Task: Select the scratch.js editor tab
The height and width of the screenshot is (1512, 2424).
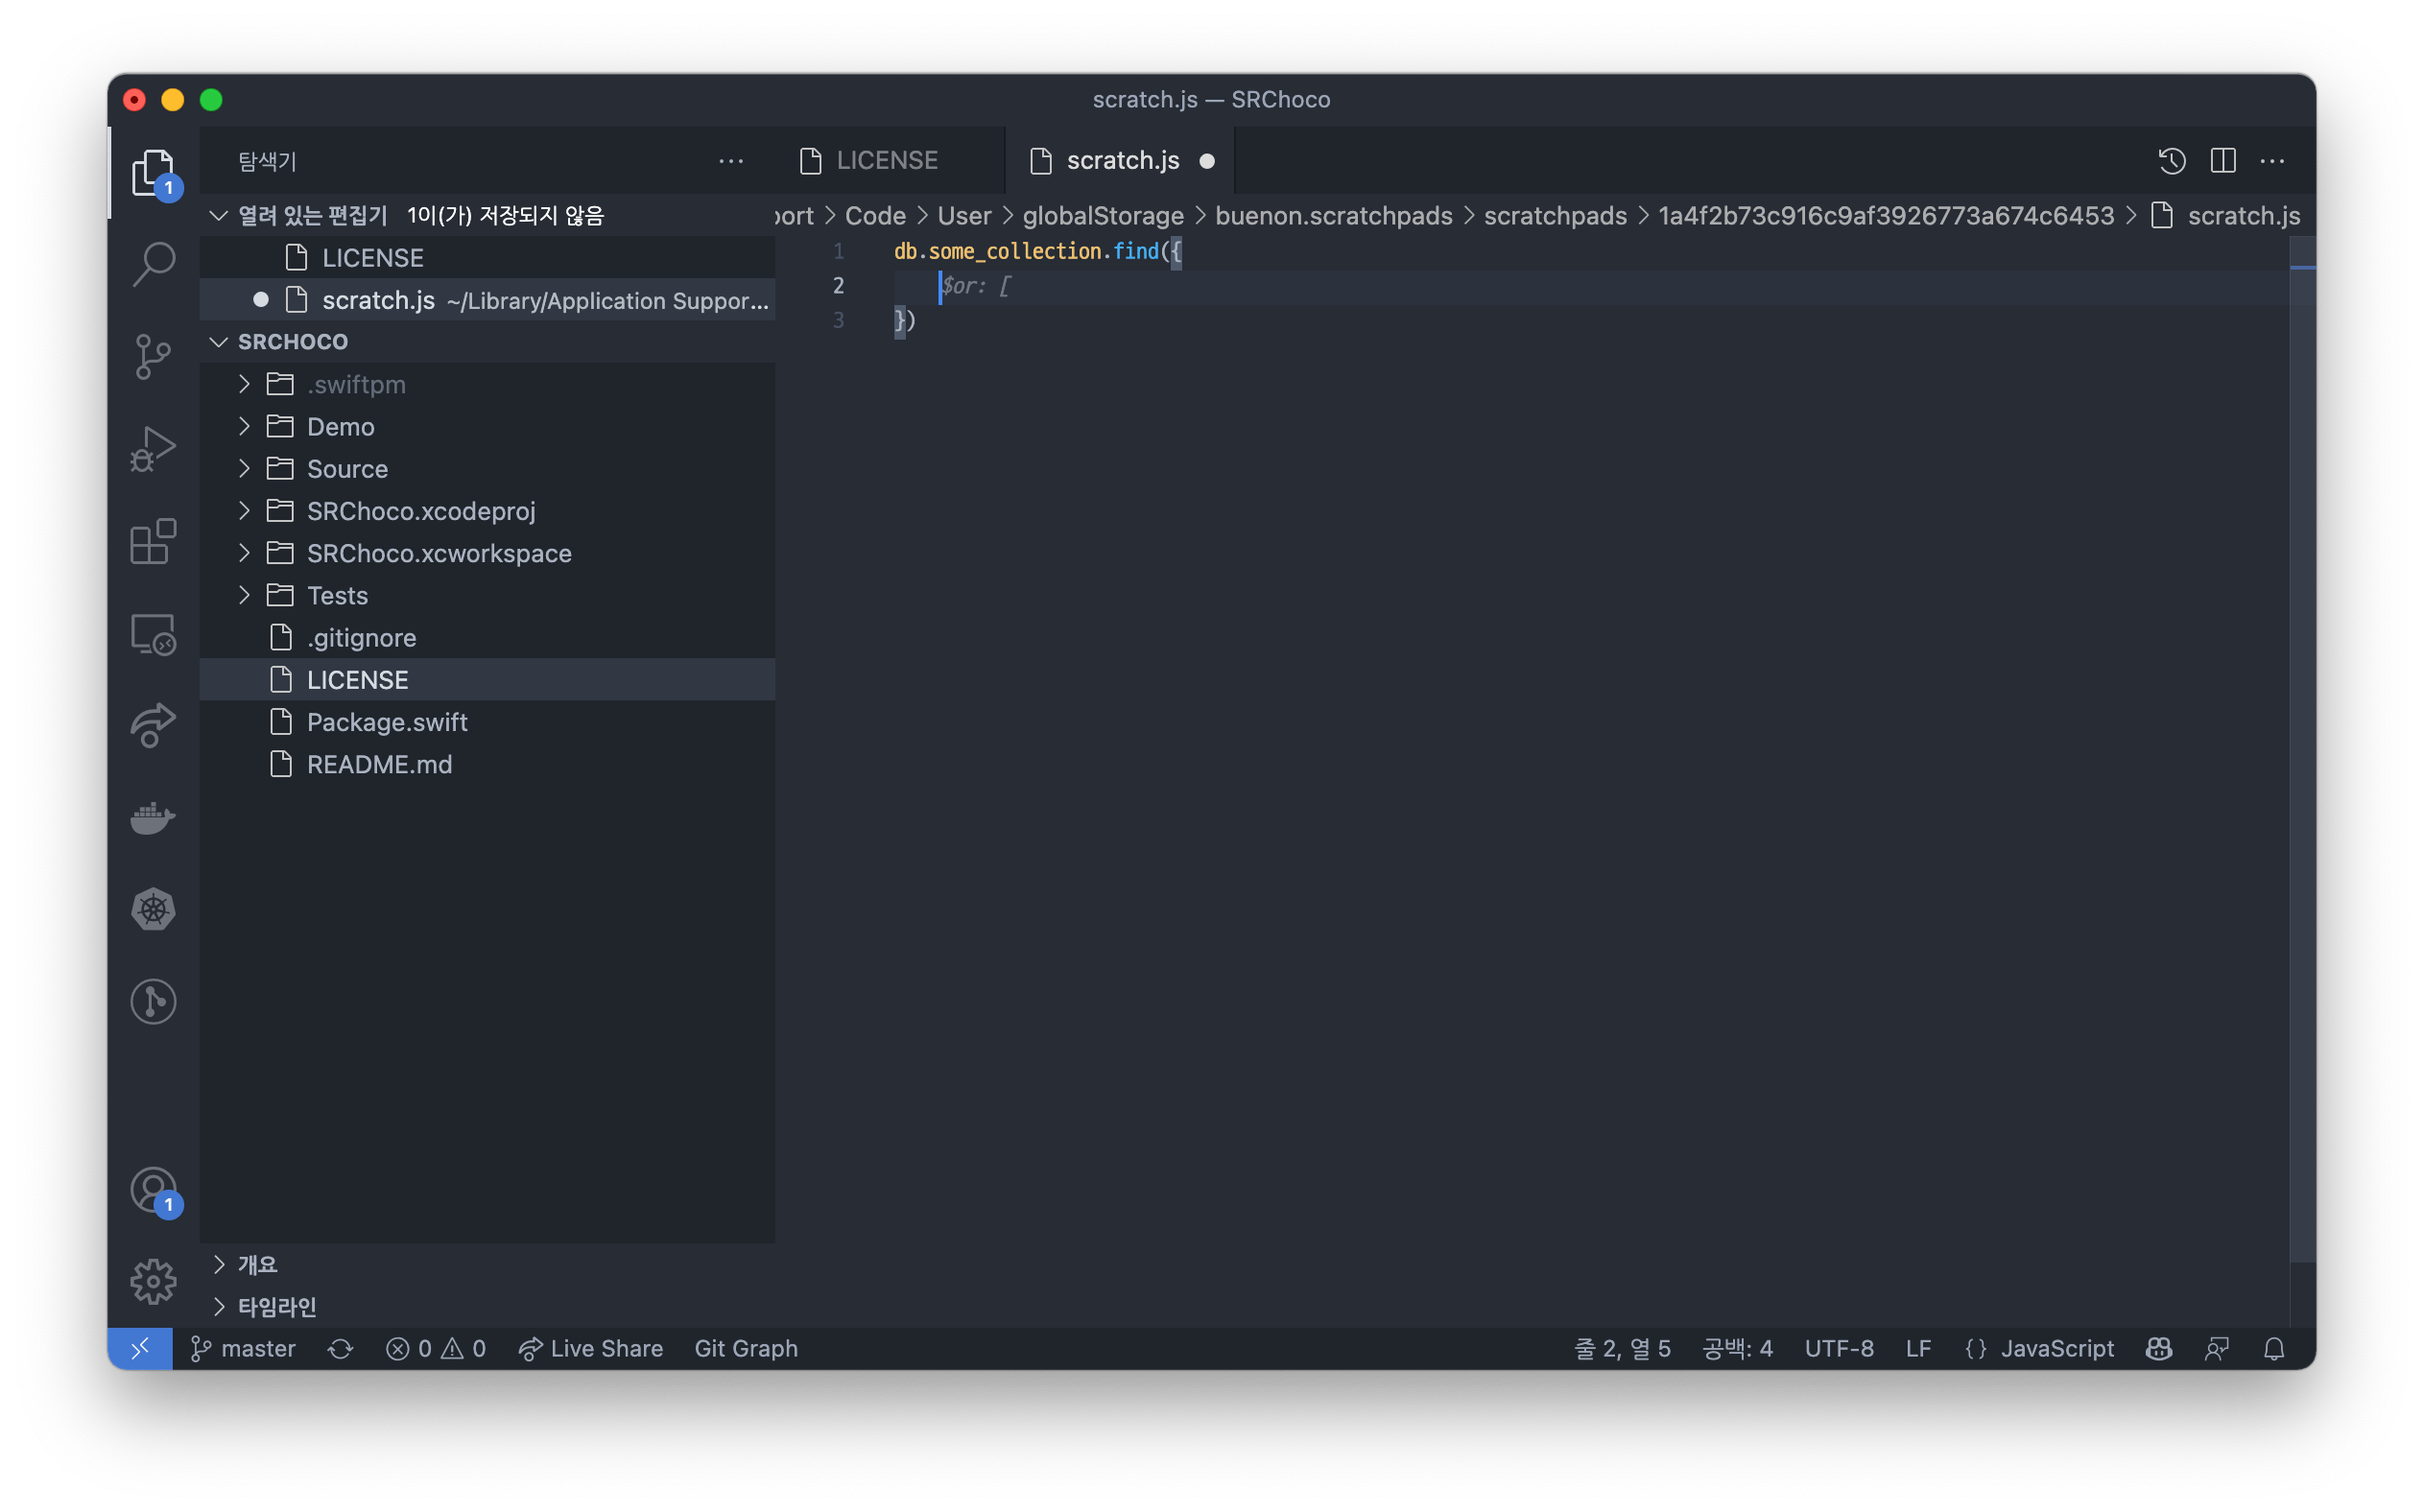Action: (1122, 161)
